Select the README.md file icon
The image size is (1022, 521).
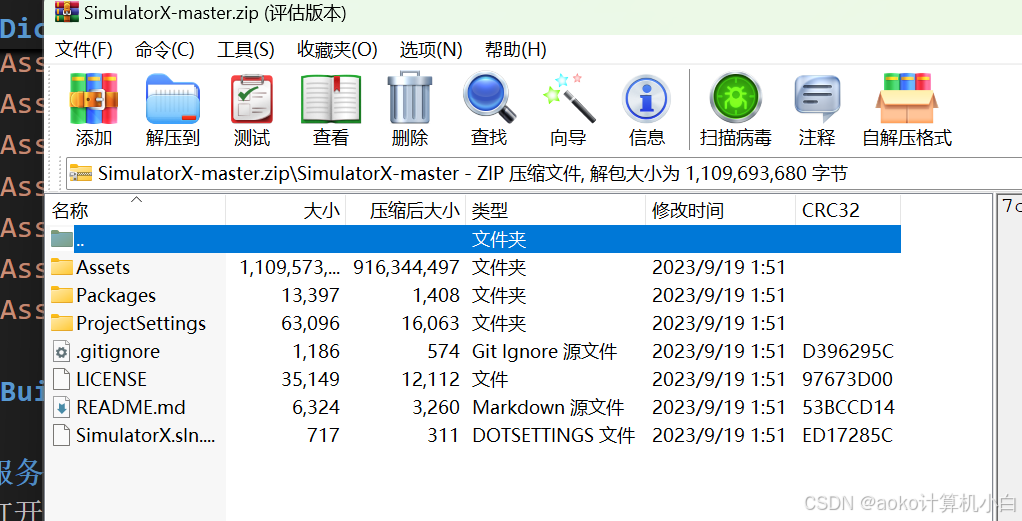[x=61, y=408]
